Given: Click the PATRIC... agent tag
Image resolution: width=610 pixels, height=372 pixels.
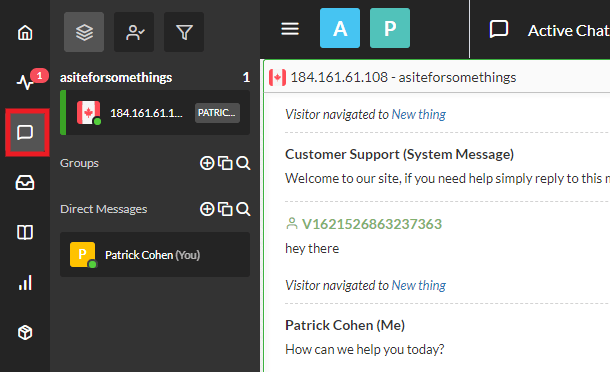Looking at the screenshot, I should click(217, 113).
